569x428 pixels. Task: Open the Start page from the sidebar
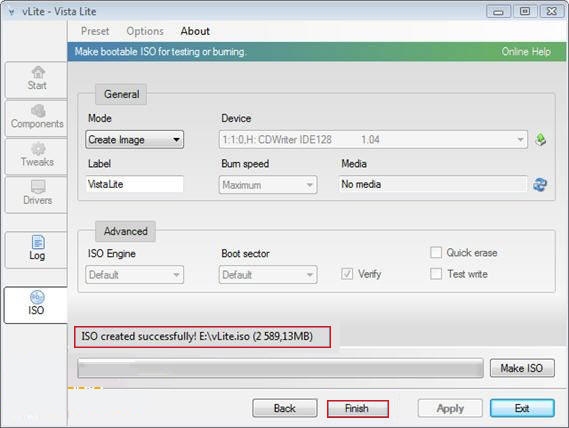36,80
